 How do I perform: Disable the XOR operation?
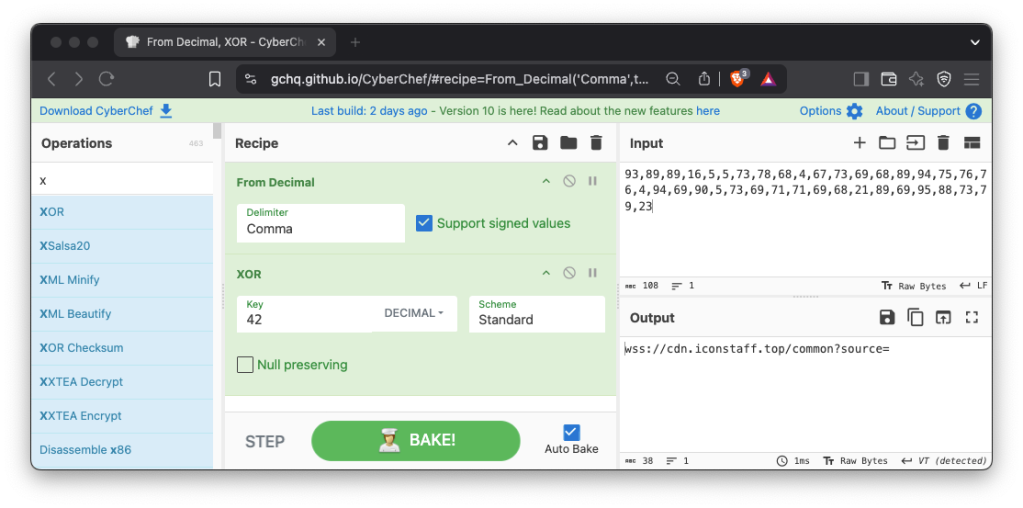tap(569, 273)
